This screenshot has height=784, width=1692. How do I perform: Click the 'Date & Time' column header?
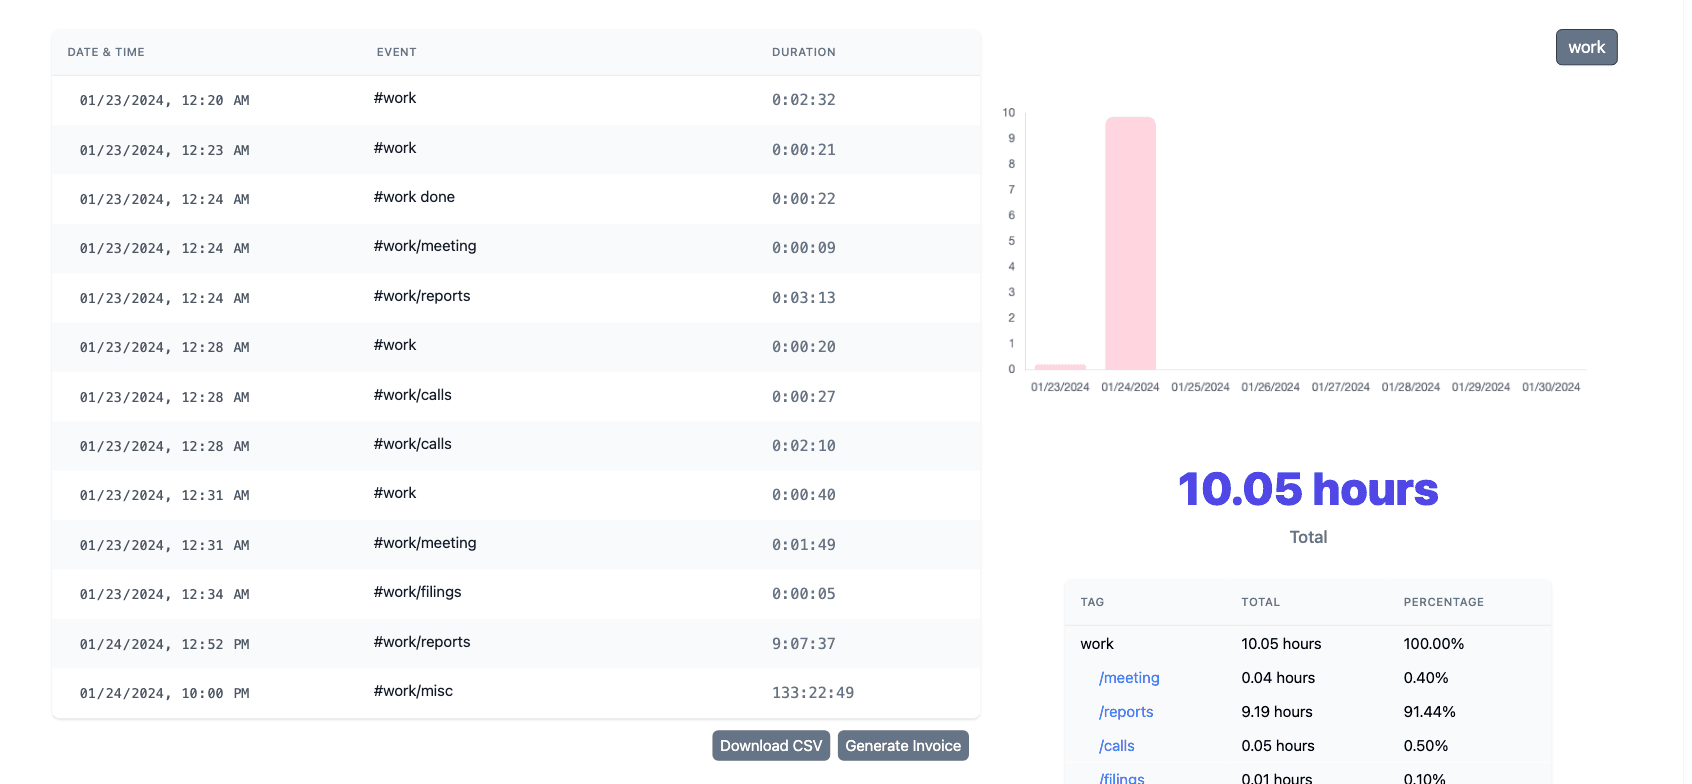[106, 52]
